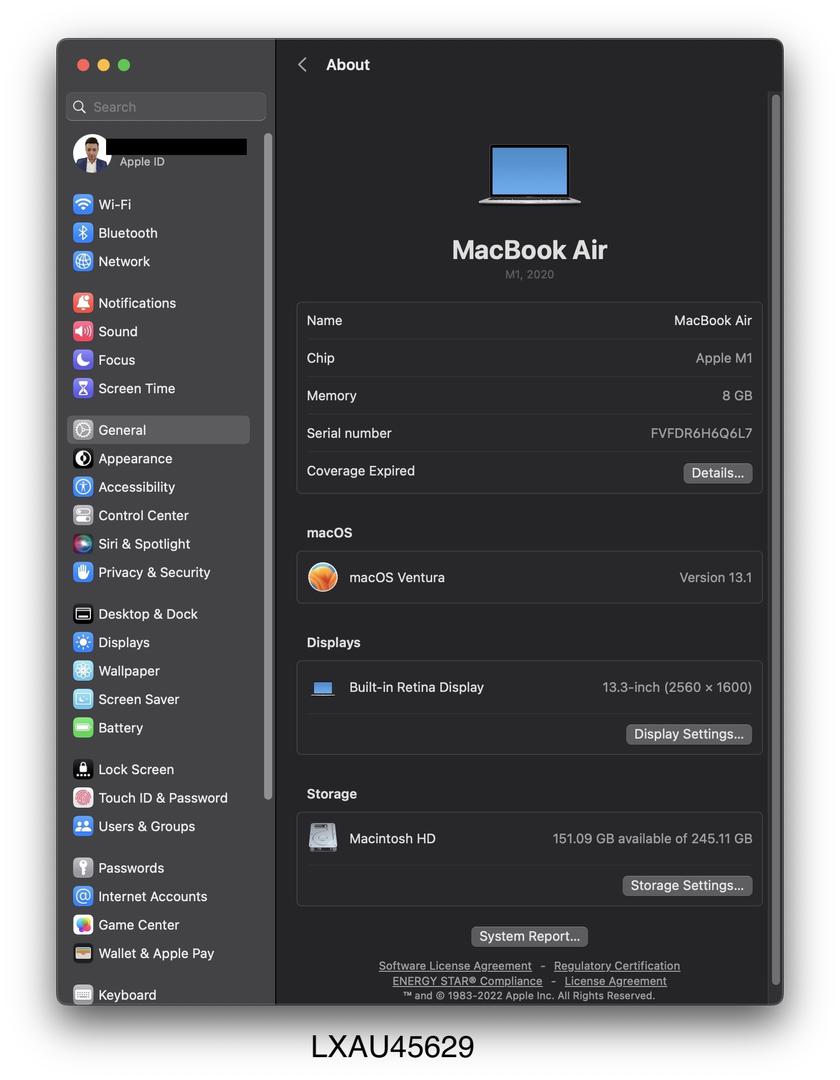Click the name value MacBook Air
This screenshot has height=1080, width=840.
[x=713, y=320]
